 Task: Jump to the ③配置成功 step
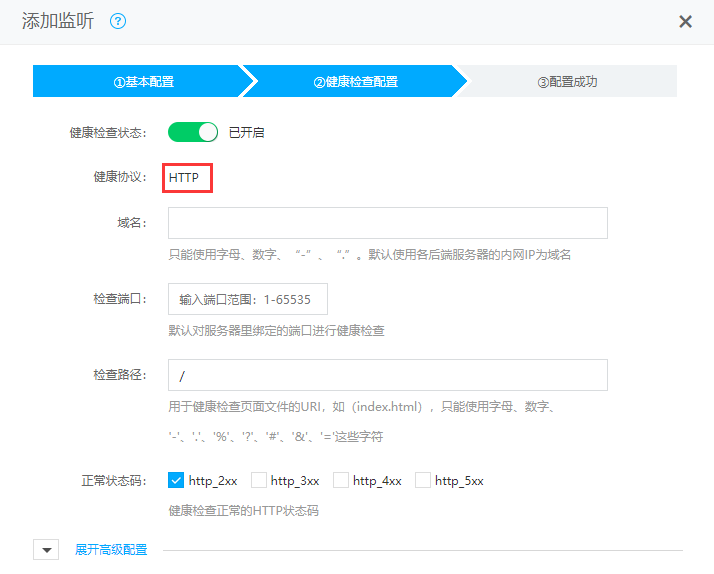pyautogui.click(x=567, y=82)
